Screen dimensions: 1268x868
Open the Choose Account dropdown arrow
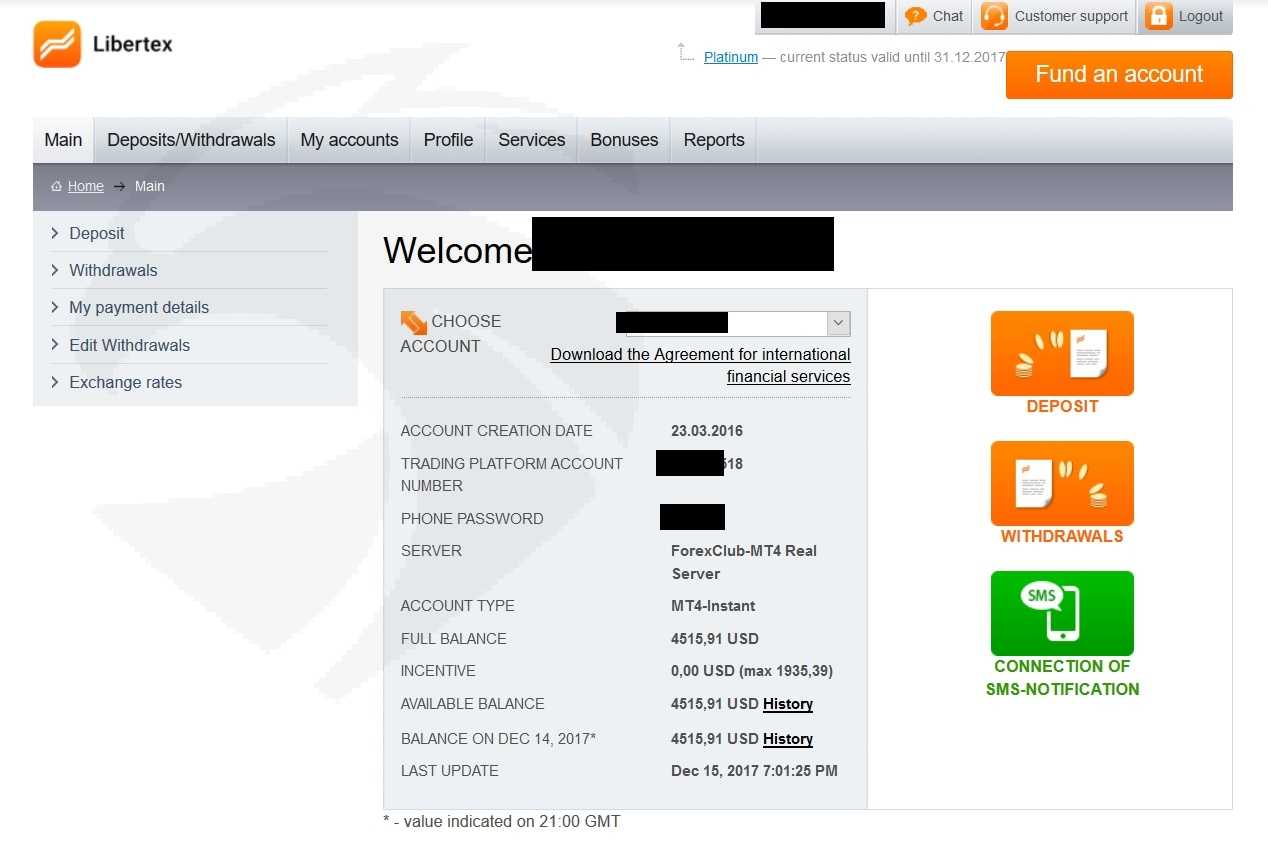[x=839, y=323]
